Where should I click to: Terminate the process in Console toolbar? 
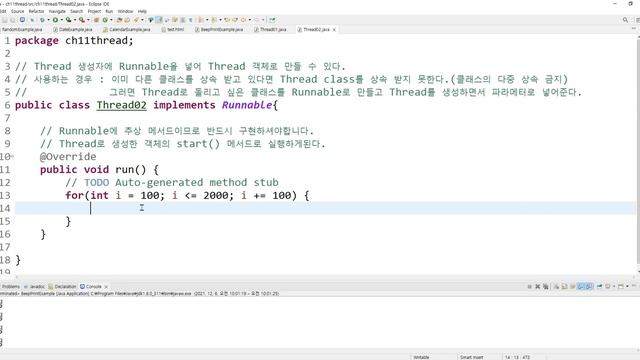(529, 287)
